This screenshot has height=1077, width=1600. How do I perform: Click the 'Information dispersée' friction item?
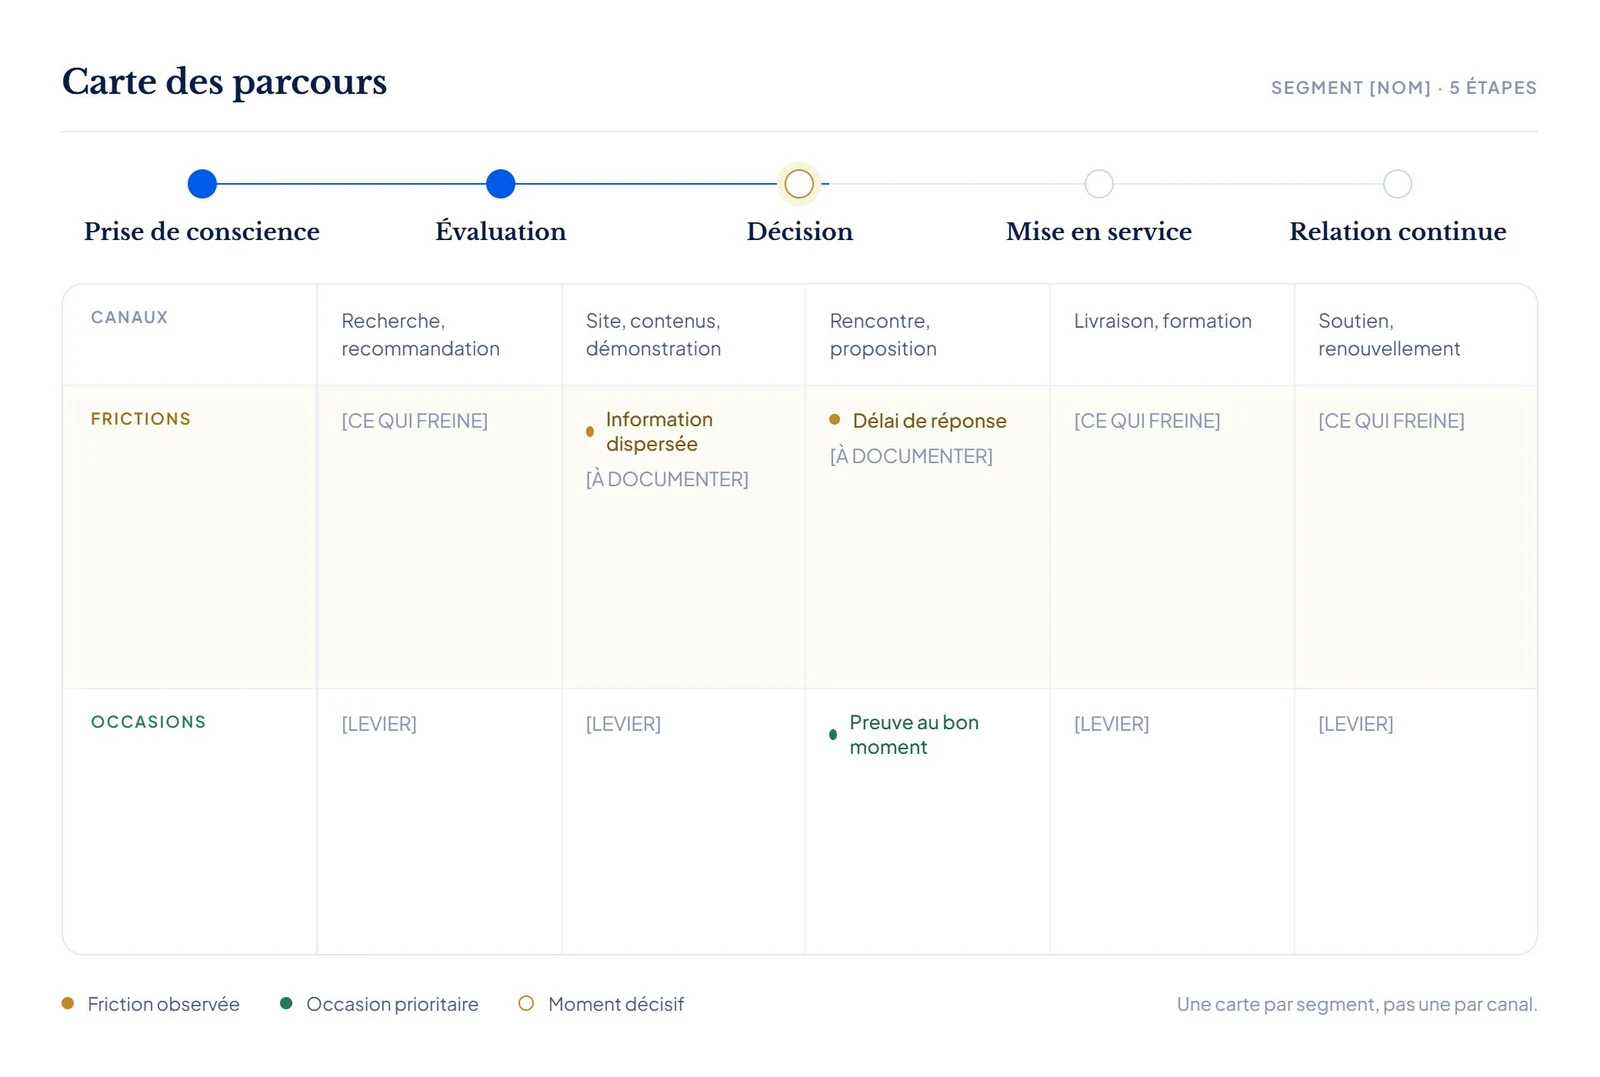(659, 432)
